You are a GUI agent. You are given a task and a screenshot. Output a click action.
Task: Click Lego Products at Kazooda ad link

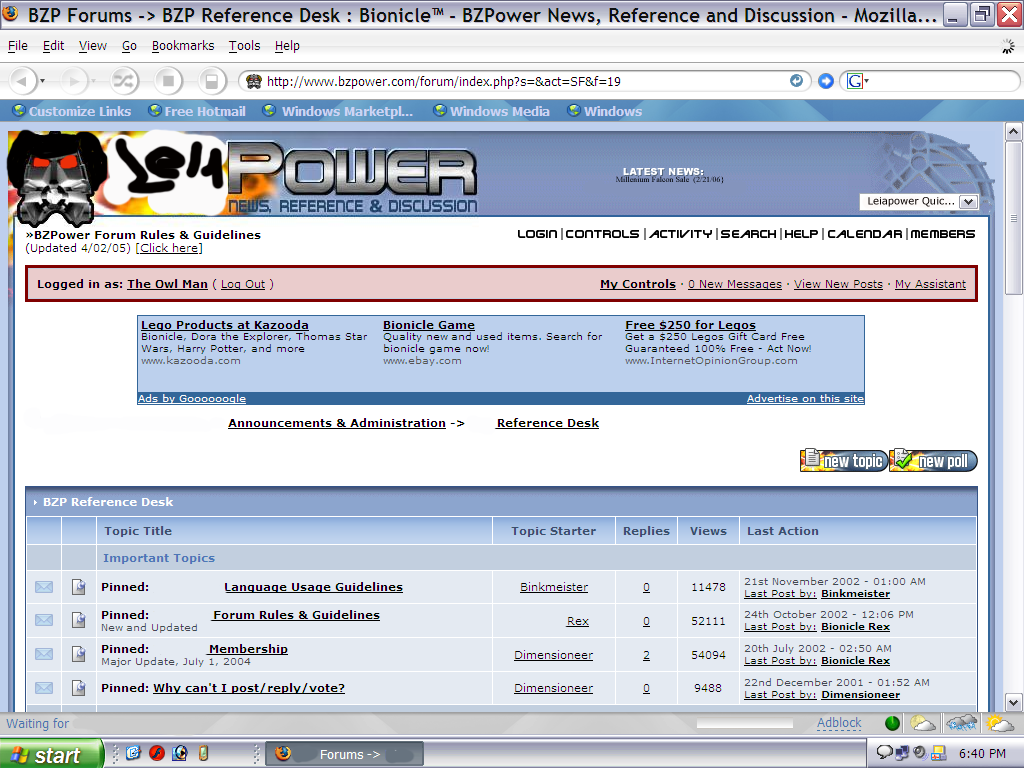225,325
